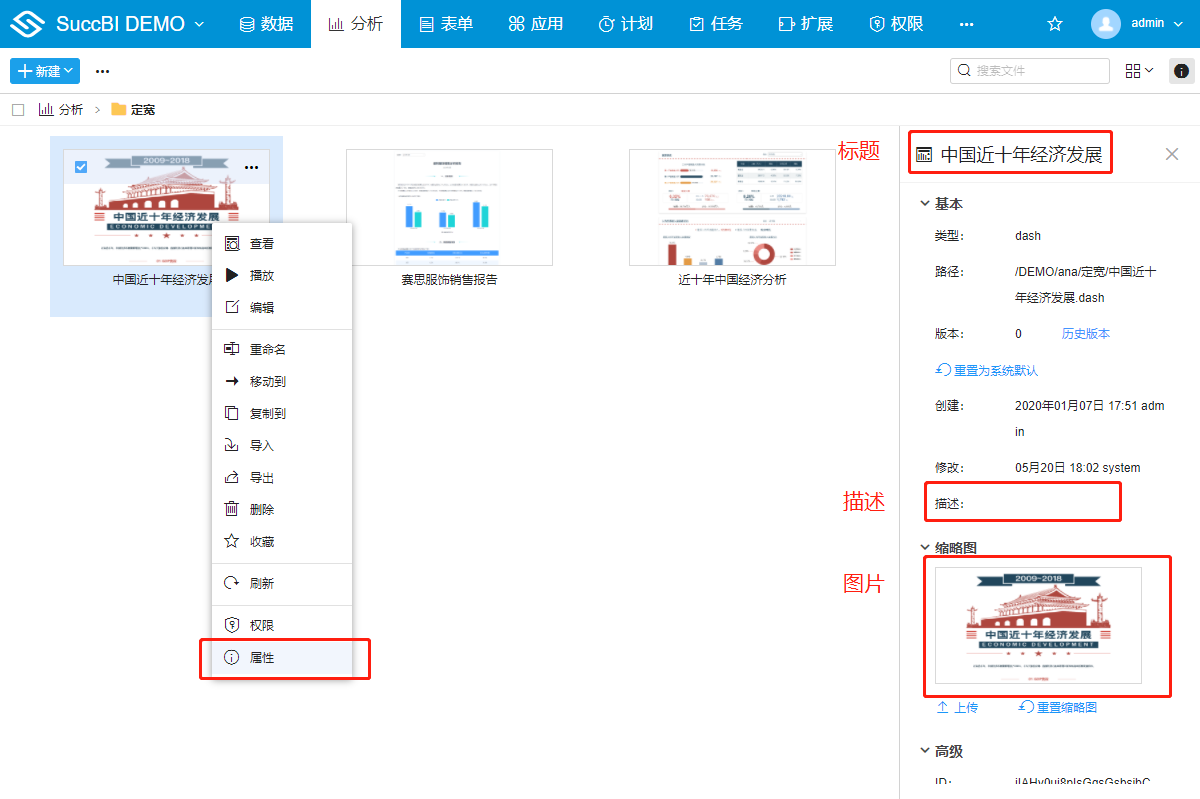Close the properties panel
This screenshot has height=799, width=1200.
click(x=1172, y=154)
